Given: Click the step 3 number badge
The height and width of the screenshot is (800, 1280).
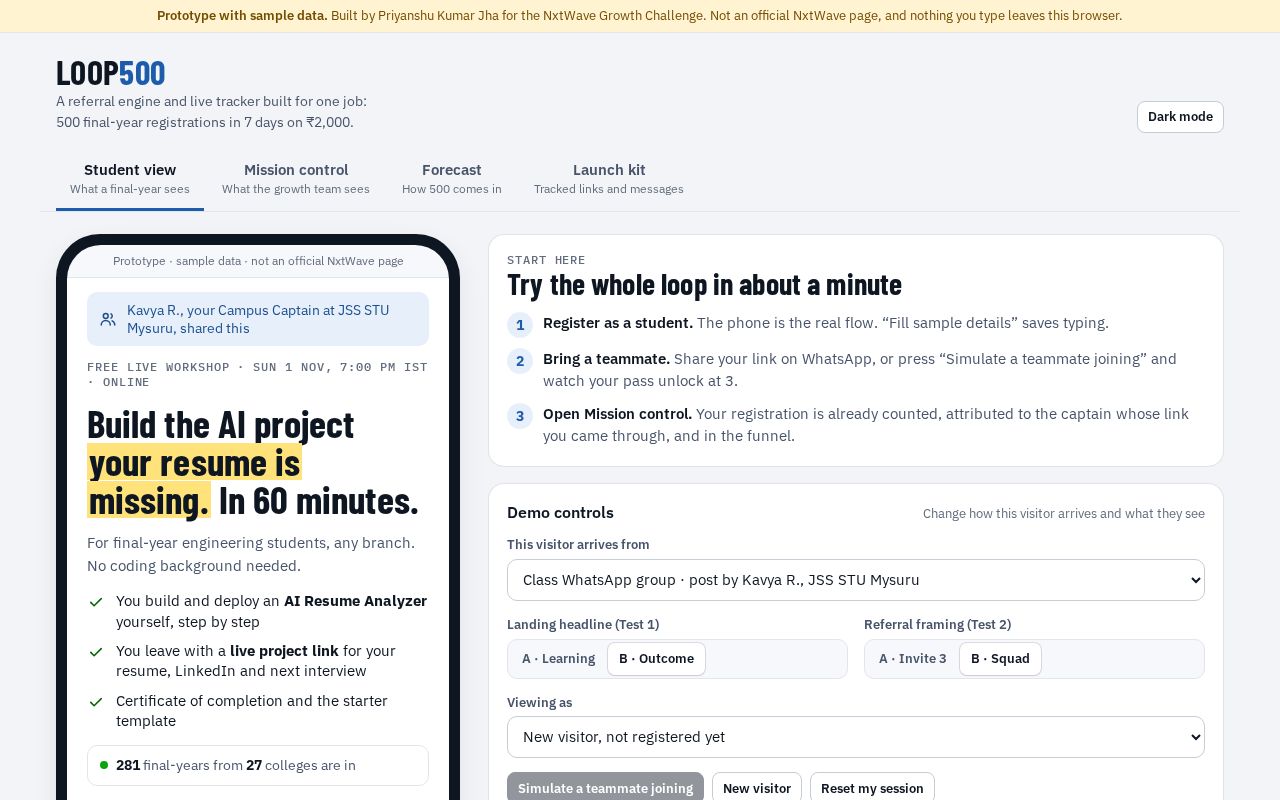Looking at the screenshot, I should 520,416.
